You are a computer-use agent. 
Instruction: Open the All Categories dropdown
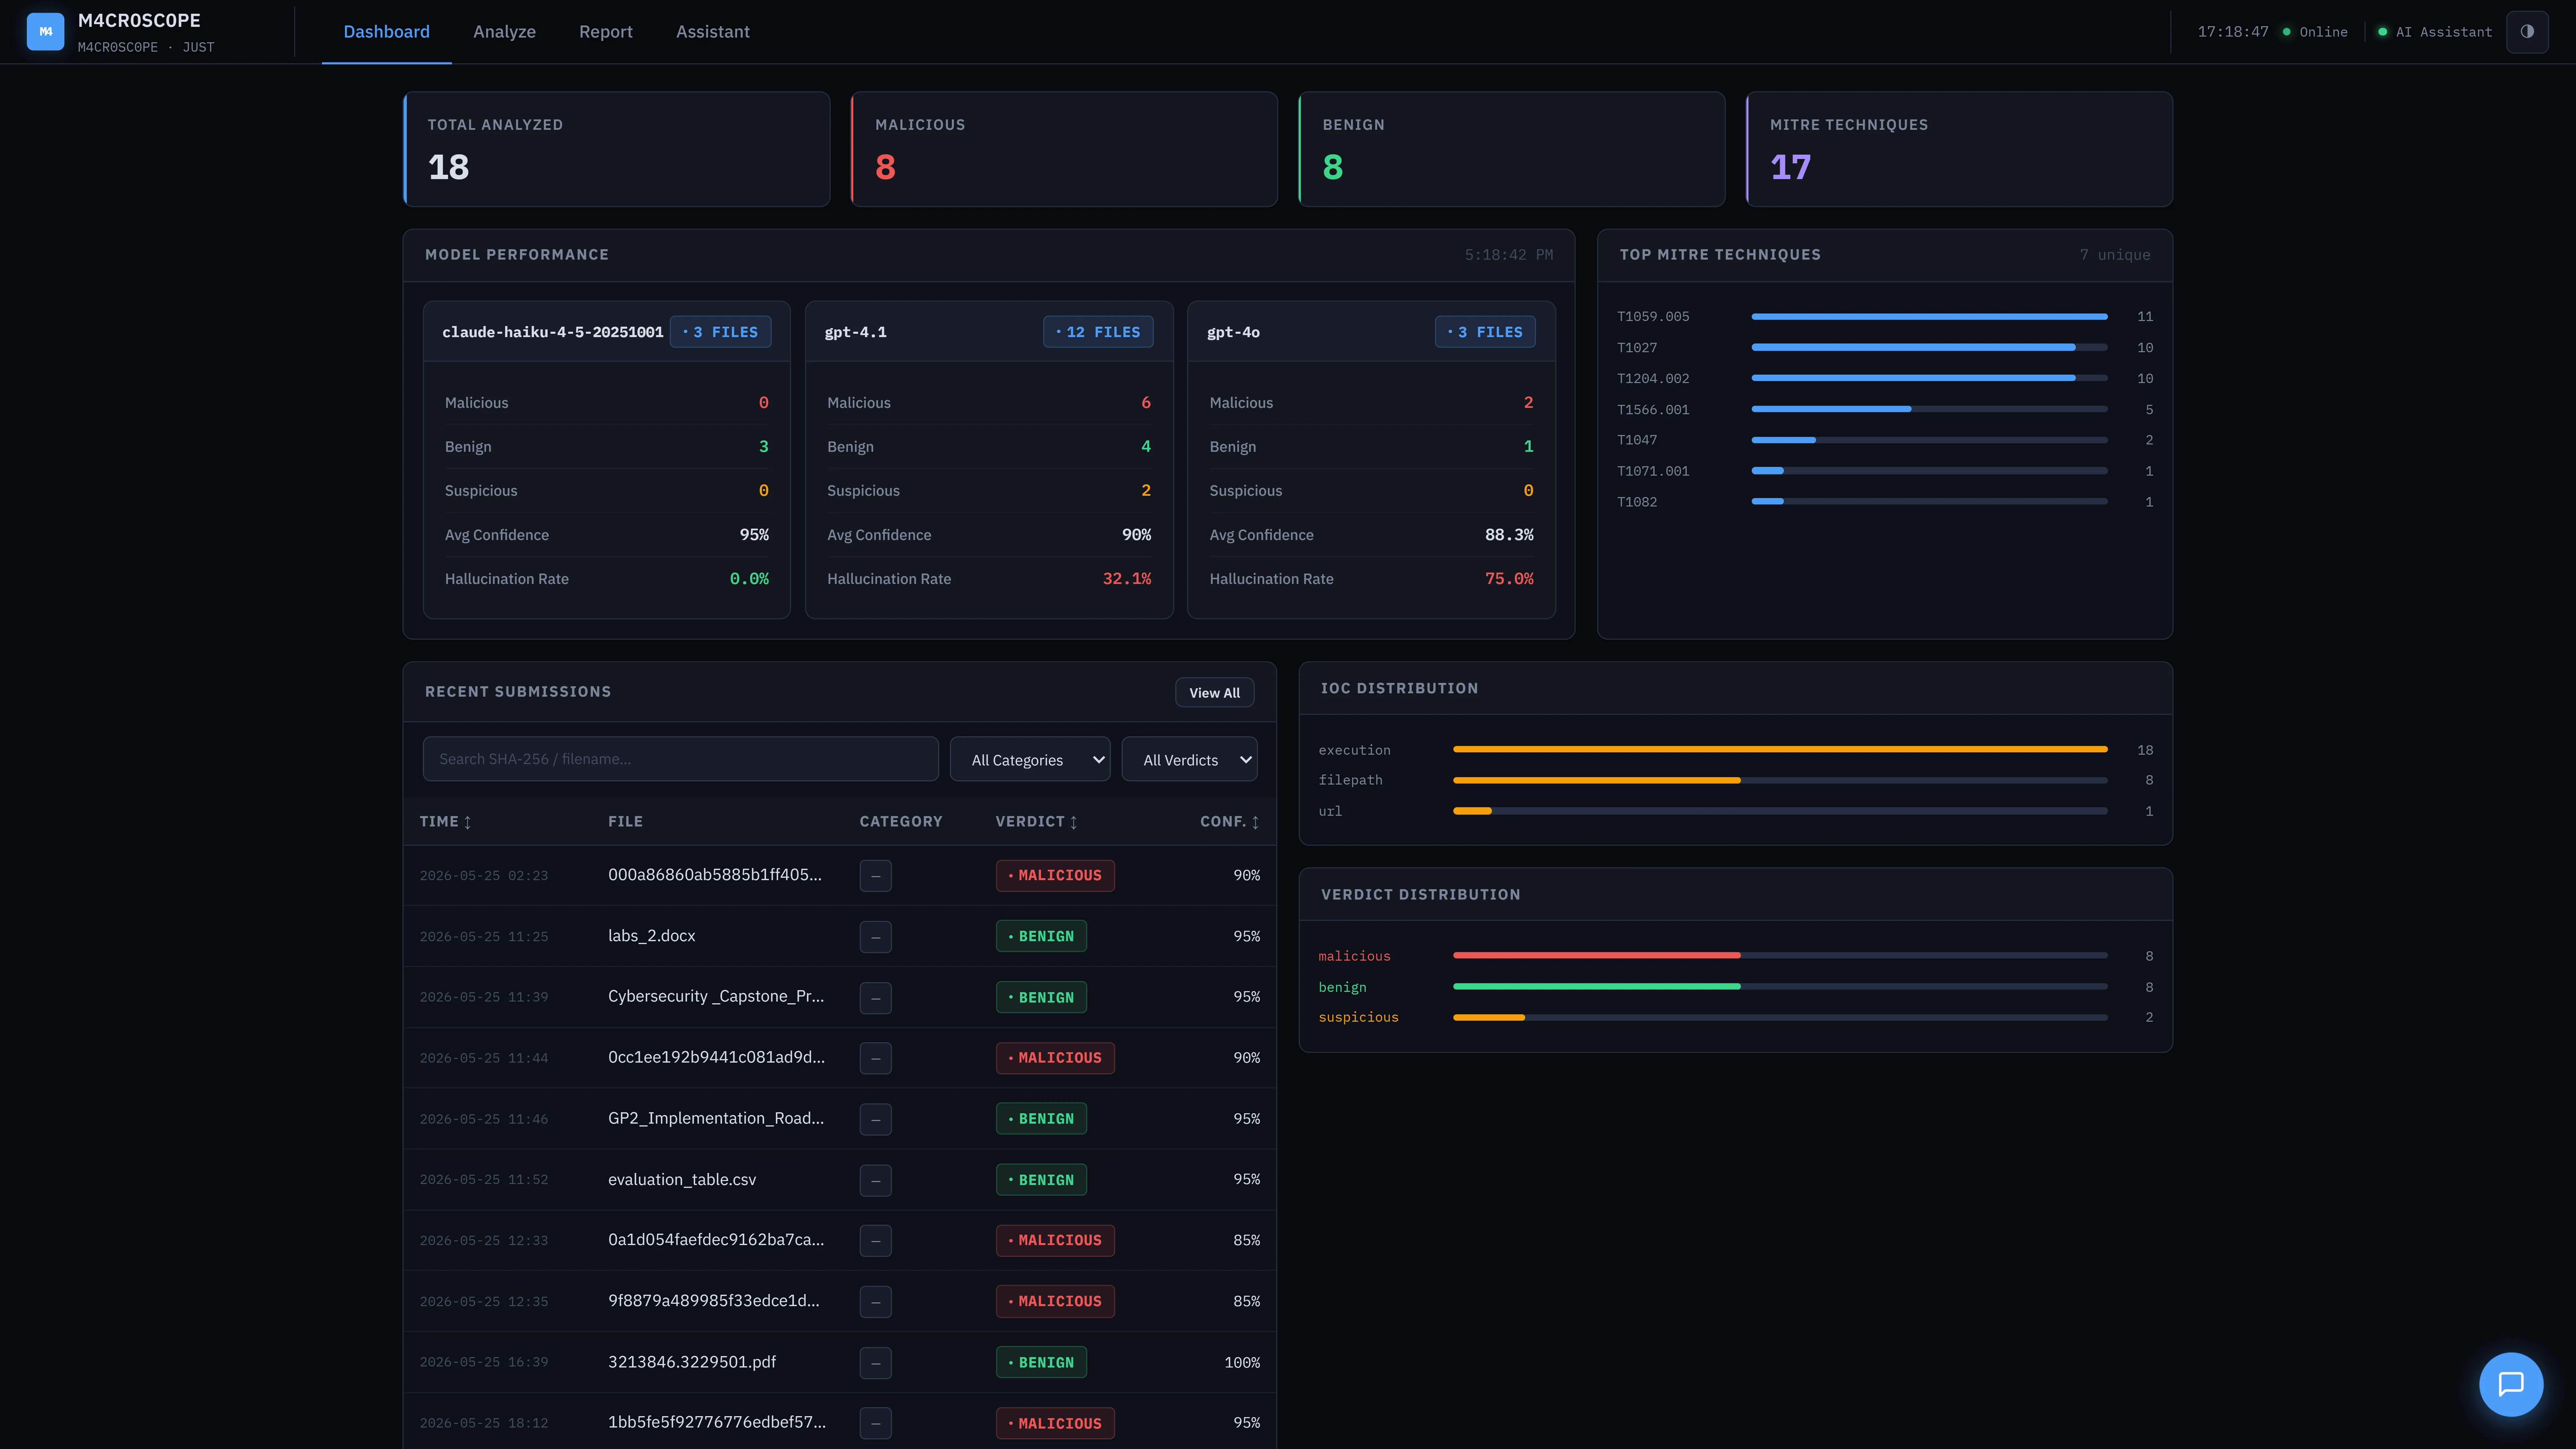tap(1030, 759)
